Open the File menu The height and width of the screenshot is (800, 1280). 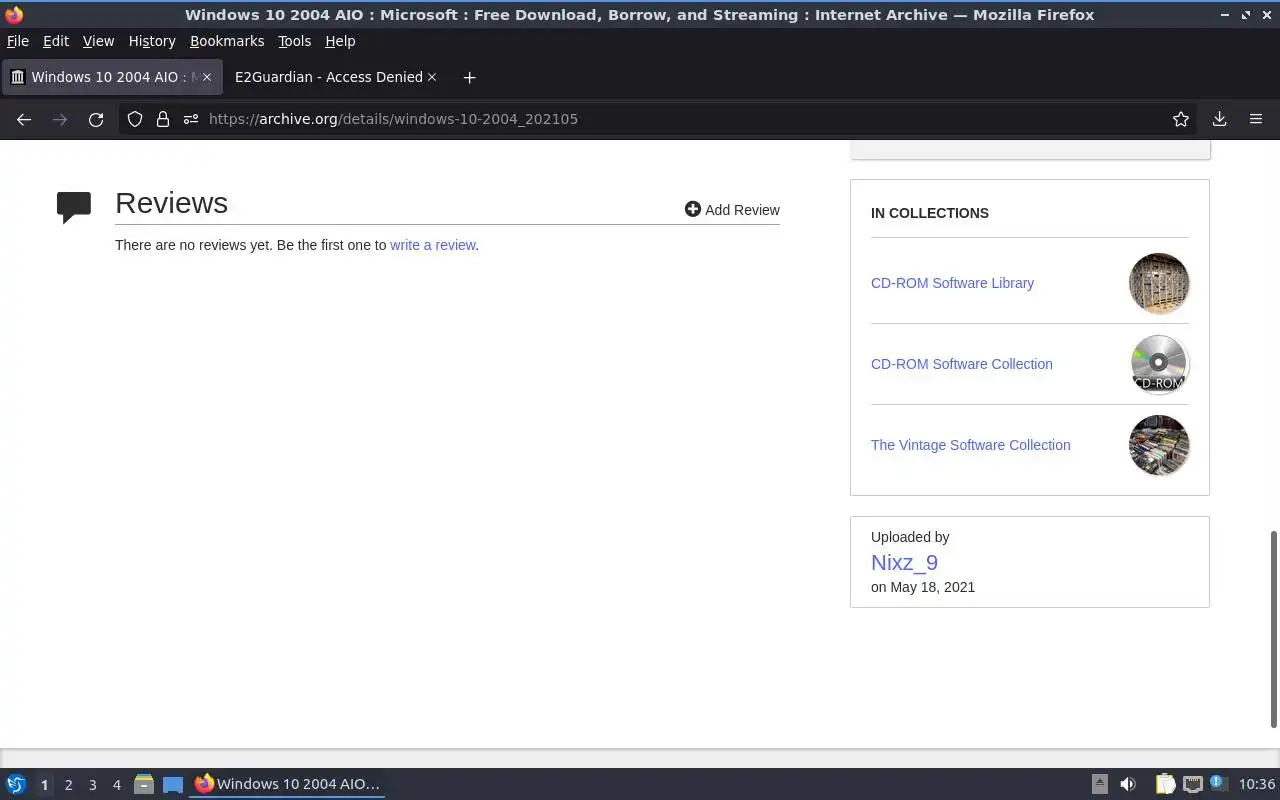point(17,41)
